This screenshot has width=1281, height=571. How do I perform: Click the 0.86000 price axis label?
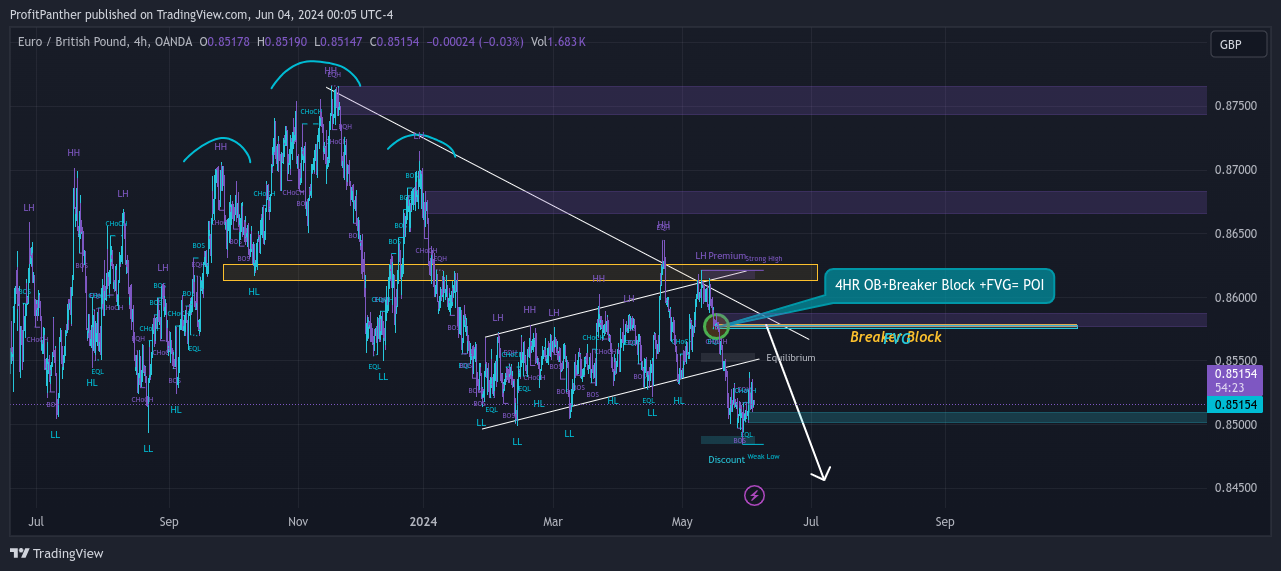[1235, 298]
